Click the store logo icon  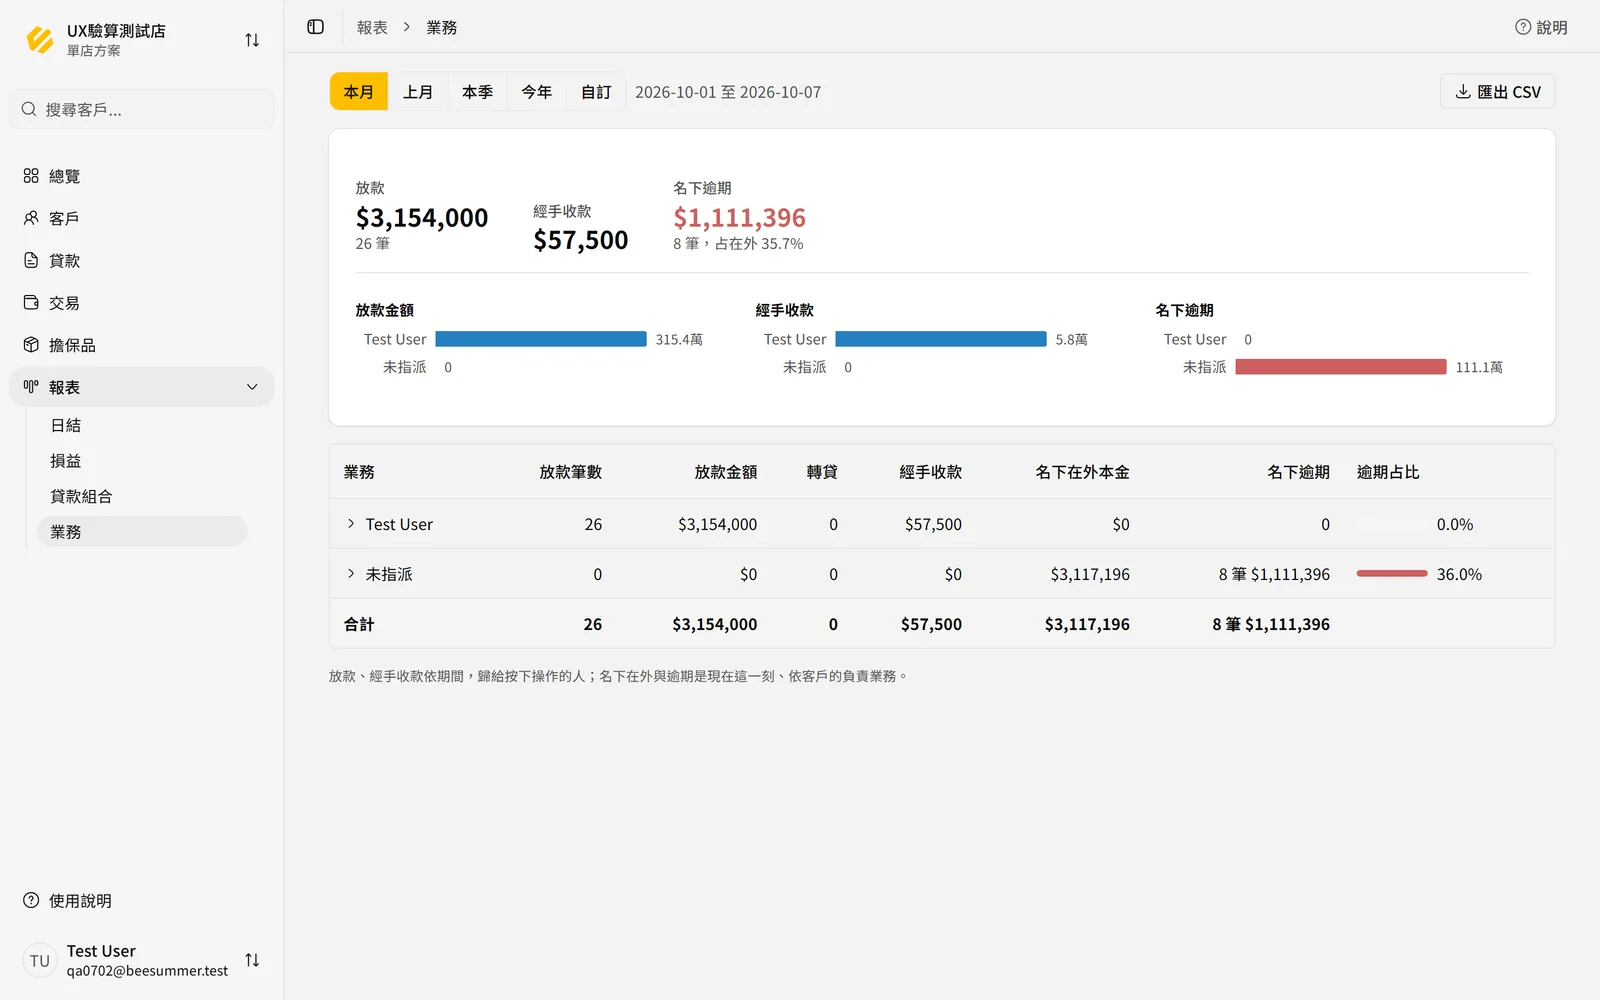point(40,40)
